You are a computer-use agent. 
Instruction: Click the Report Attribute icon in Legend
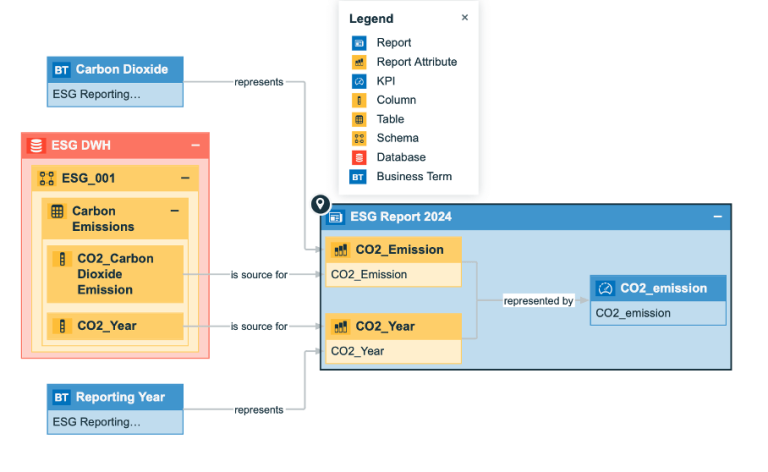[x=359, y=62]
